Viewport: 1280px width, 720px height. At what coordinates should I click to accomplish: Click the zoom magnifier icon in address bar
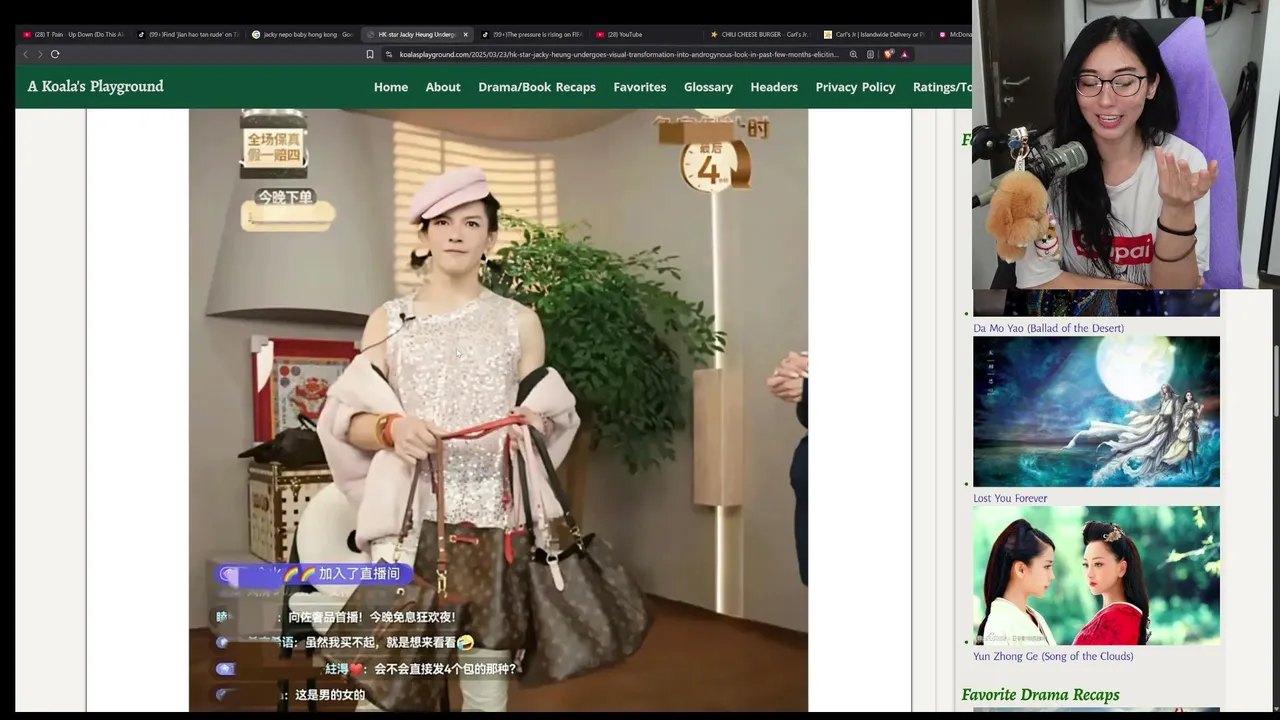coord(853,54)
